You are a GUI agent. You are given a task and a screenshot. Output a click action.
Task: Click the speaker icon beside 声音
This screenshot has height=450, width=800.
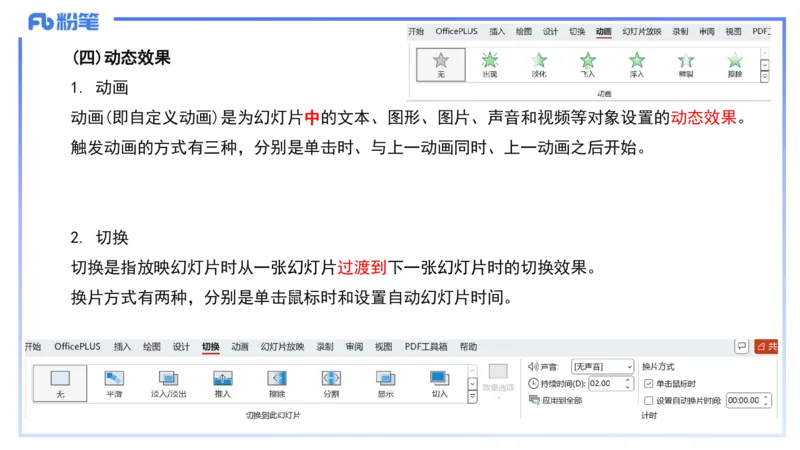click(533, 366)
